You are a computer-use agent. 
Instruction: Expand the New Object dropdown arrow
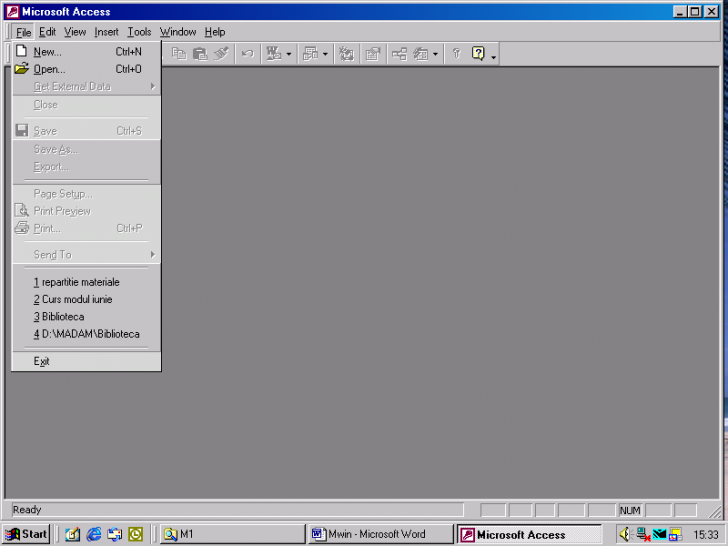(435, 54)
